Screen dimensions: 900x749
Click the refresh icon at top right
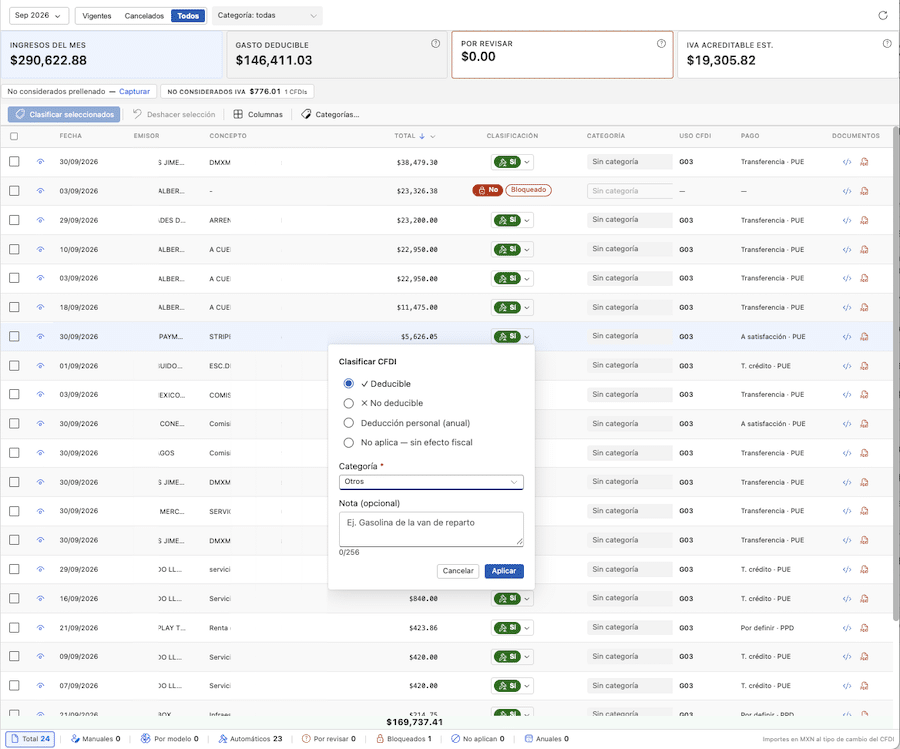[883, 15]
